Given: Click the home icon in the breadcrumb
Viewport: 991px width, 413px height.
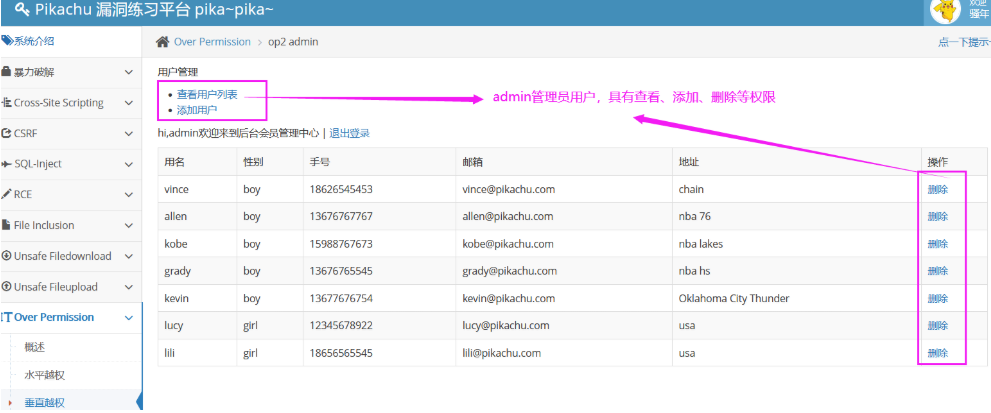Looking at the screenshot, I should pyautogui.click(x=162, y=42).
